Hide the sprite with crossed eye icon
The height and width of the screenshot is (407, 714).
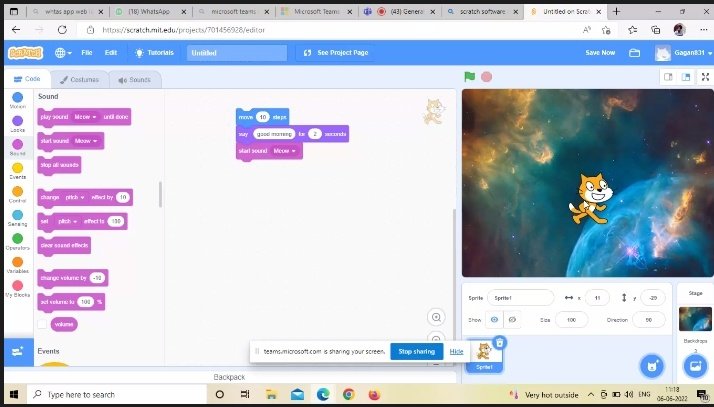(512, 320)
